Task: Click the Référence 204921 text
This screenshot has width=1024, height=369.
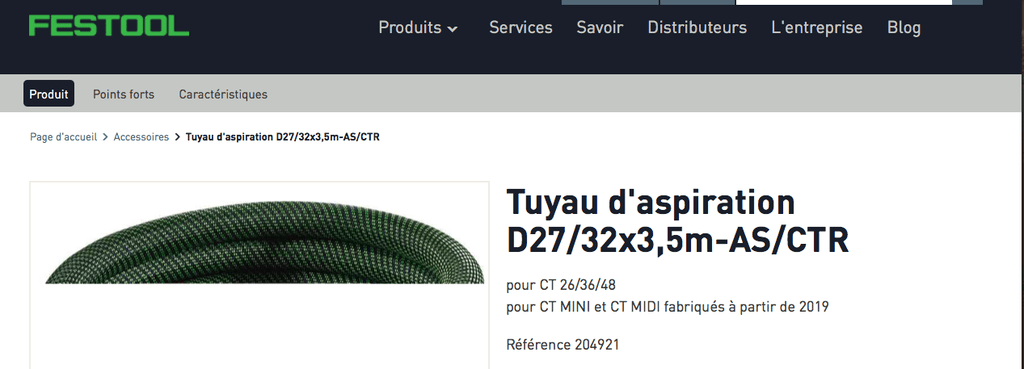Action: pos(562,344)
